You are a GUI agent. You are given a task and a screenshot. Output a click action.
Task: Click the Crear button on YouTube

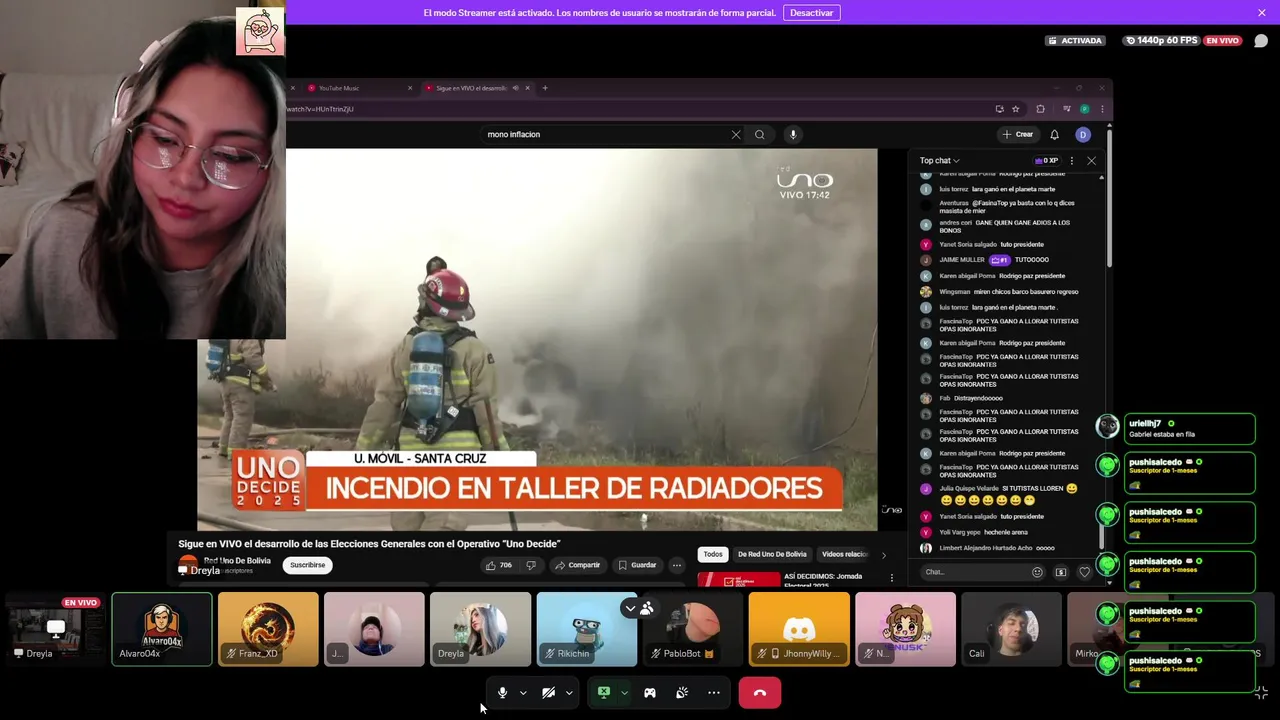coord(1018,135)
